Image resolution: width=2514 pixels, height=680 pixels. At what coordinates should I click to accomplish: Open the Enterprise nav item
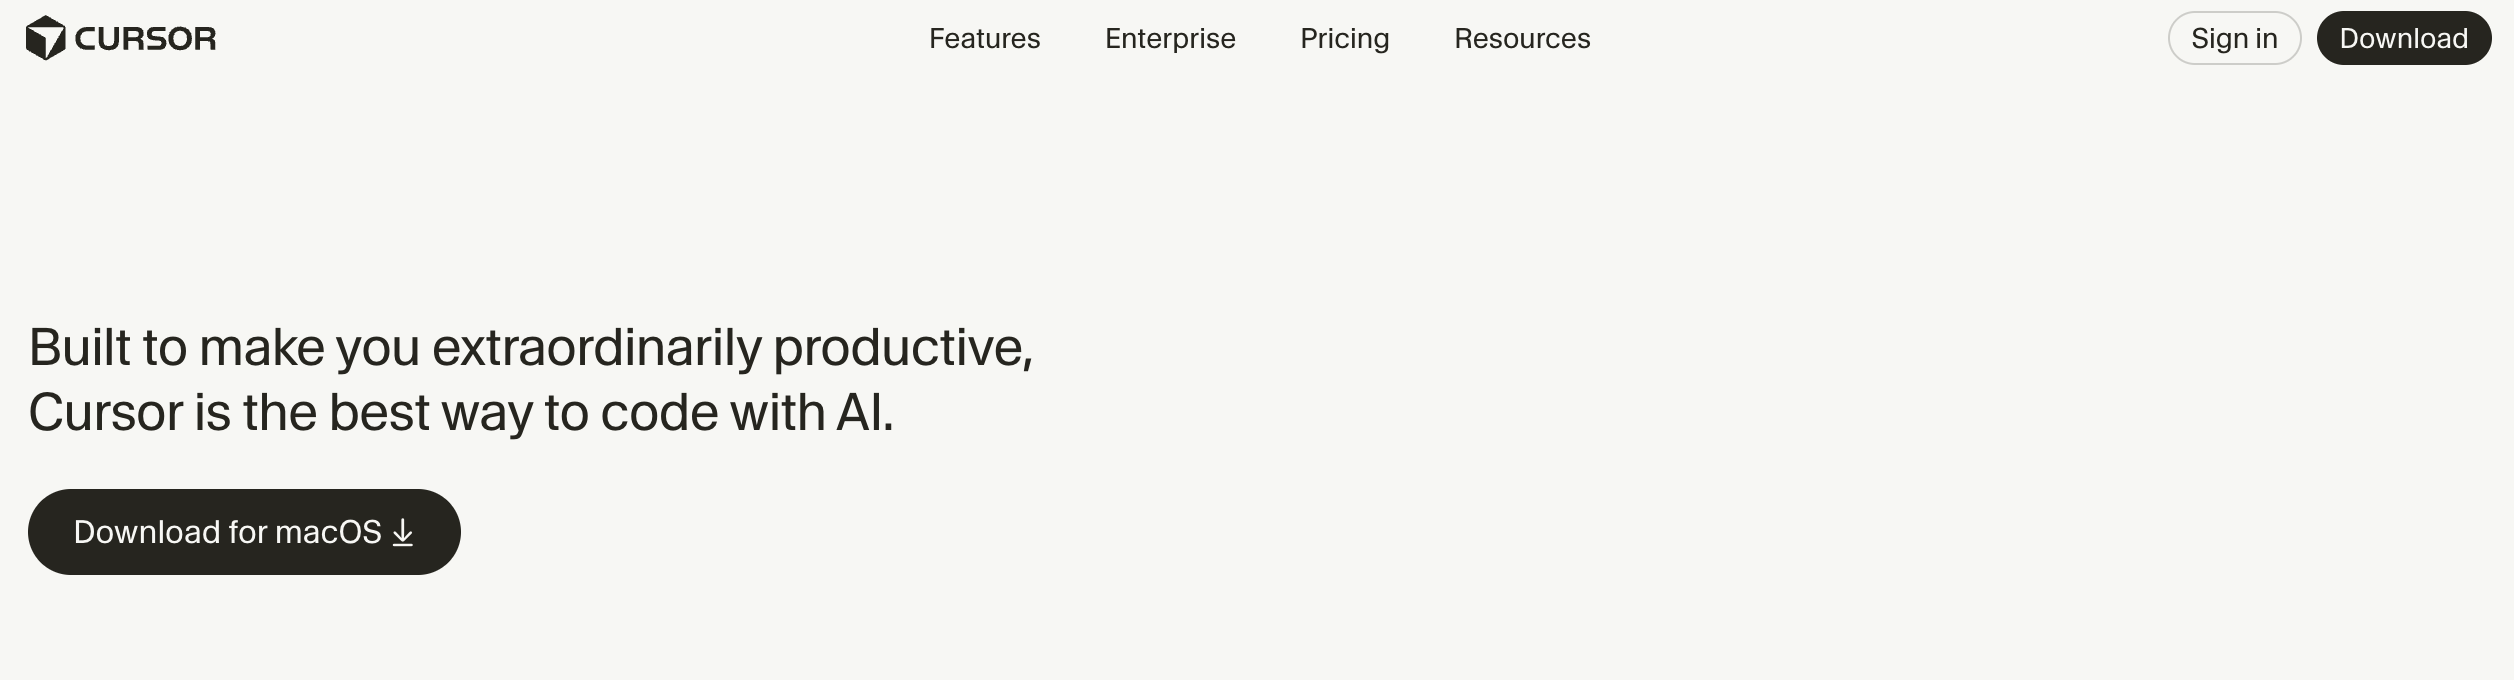pos(1170,38)
